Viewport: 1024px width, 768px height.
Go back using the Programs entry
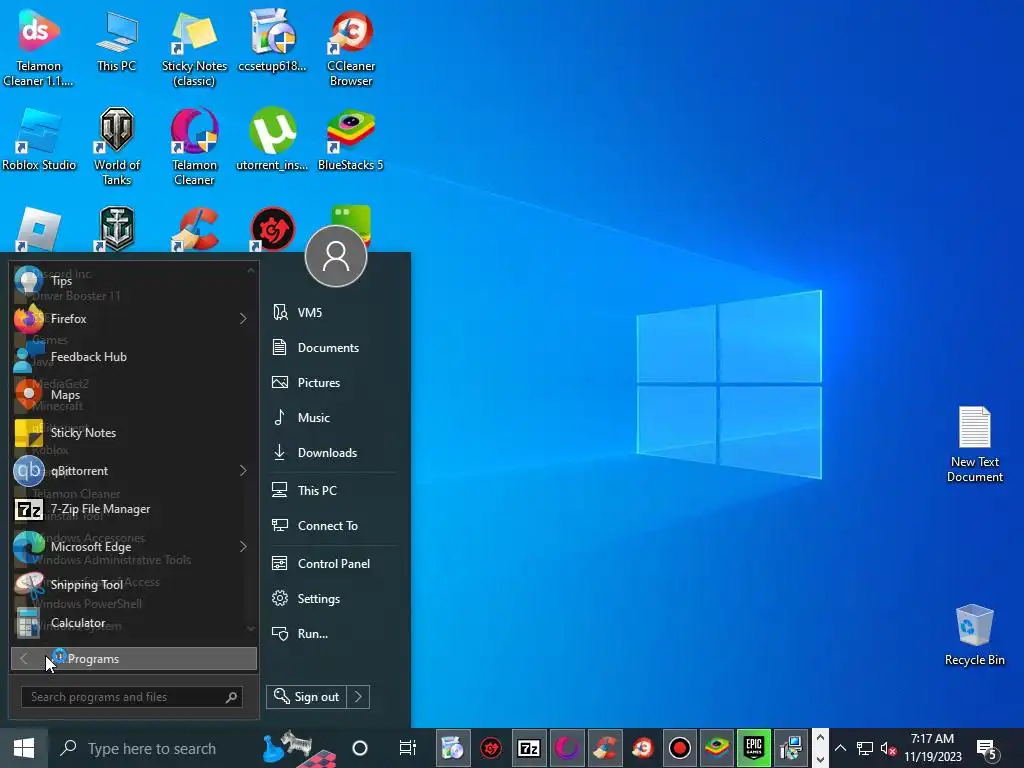[x=134, y=659]
